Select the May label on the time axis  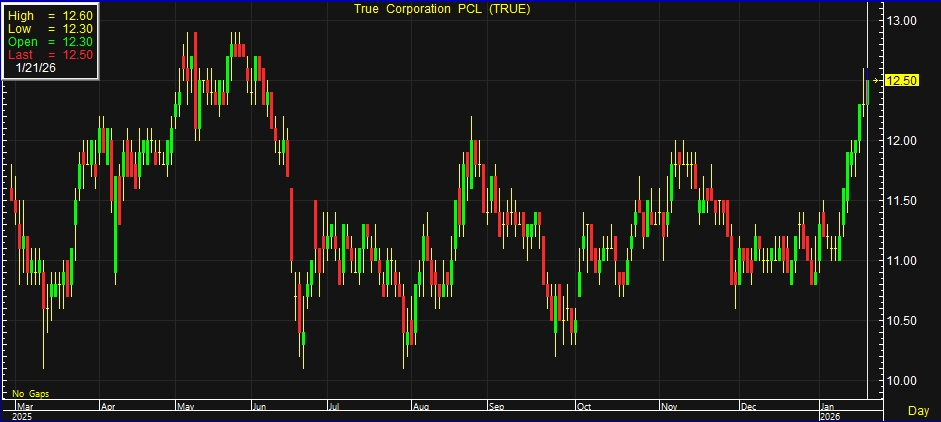click(186, 407)
